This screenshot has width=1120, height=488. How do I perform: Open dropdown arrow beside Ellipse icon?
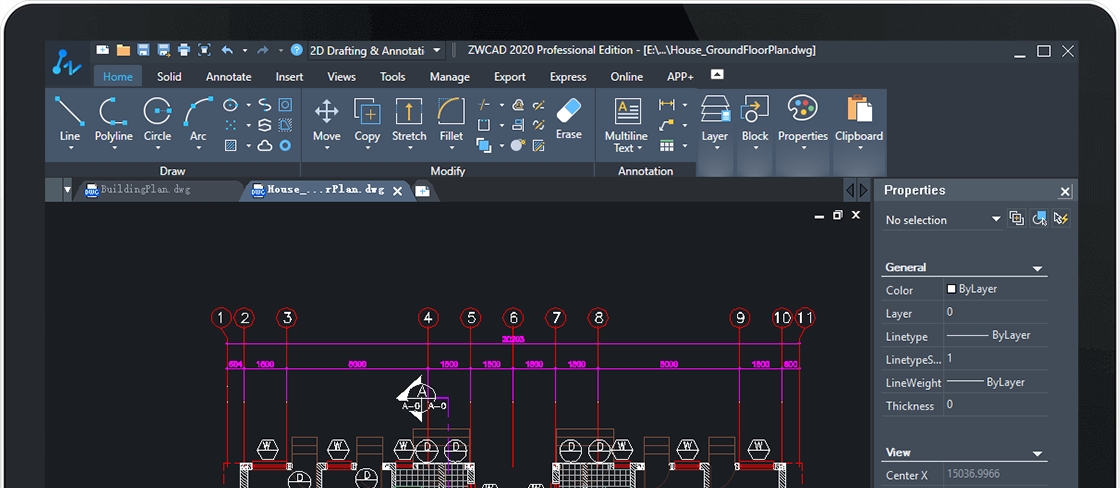(x=249, y=105)
